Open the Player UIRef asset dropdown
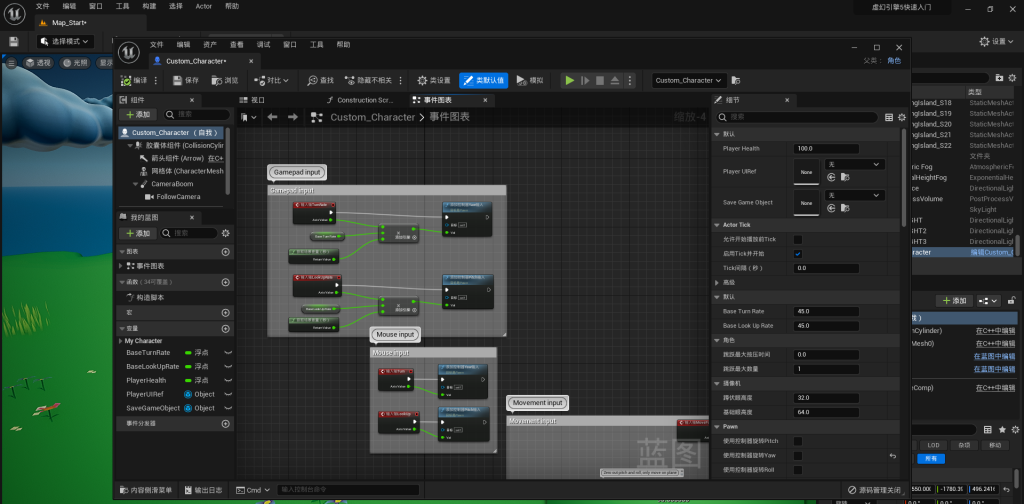The height and width of the screenshot is (504, 1024). 855,165
